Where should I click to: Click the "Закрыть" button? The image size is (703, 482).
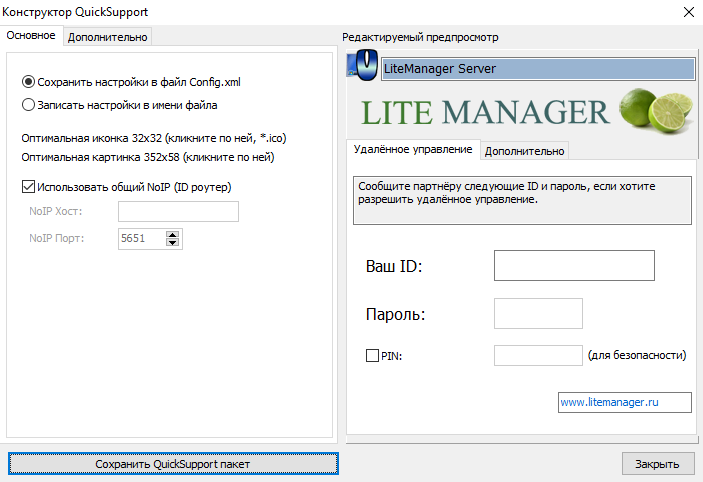[x=658, y=464]
